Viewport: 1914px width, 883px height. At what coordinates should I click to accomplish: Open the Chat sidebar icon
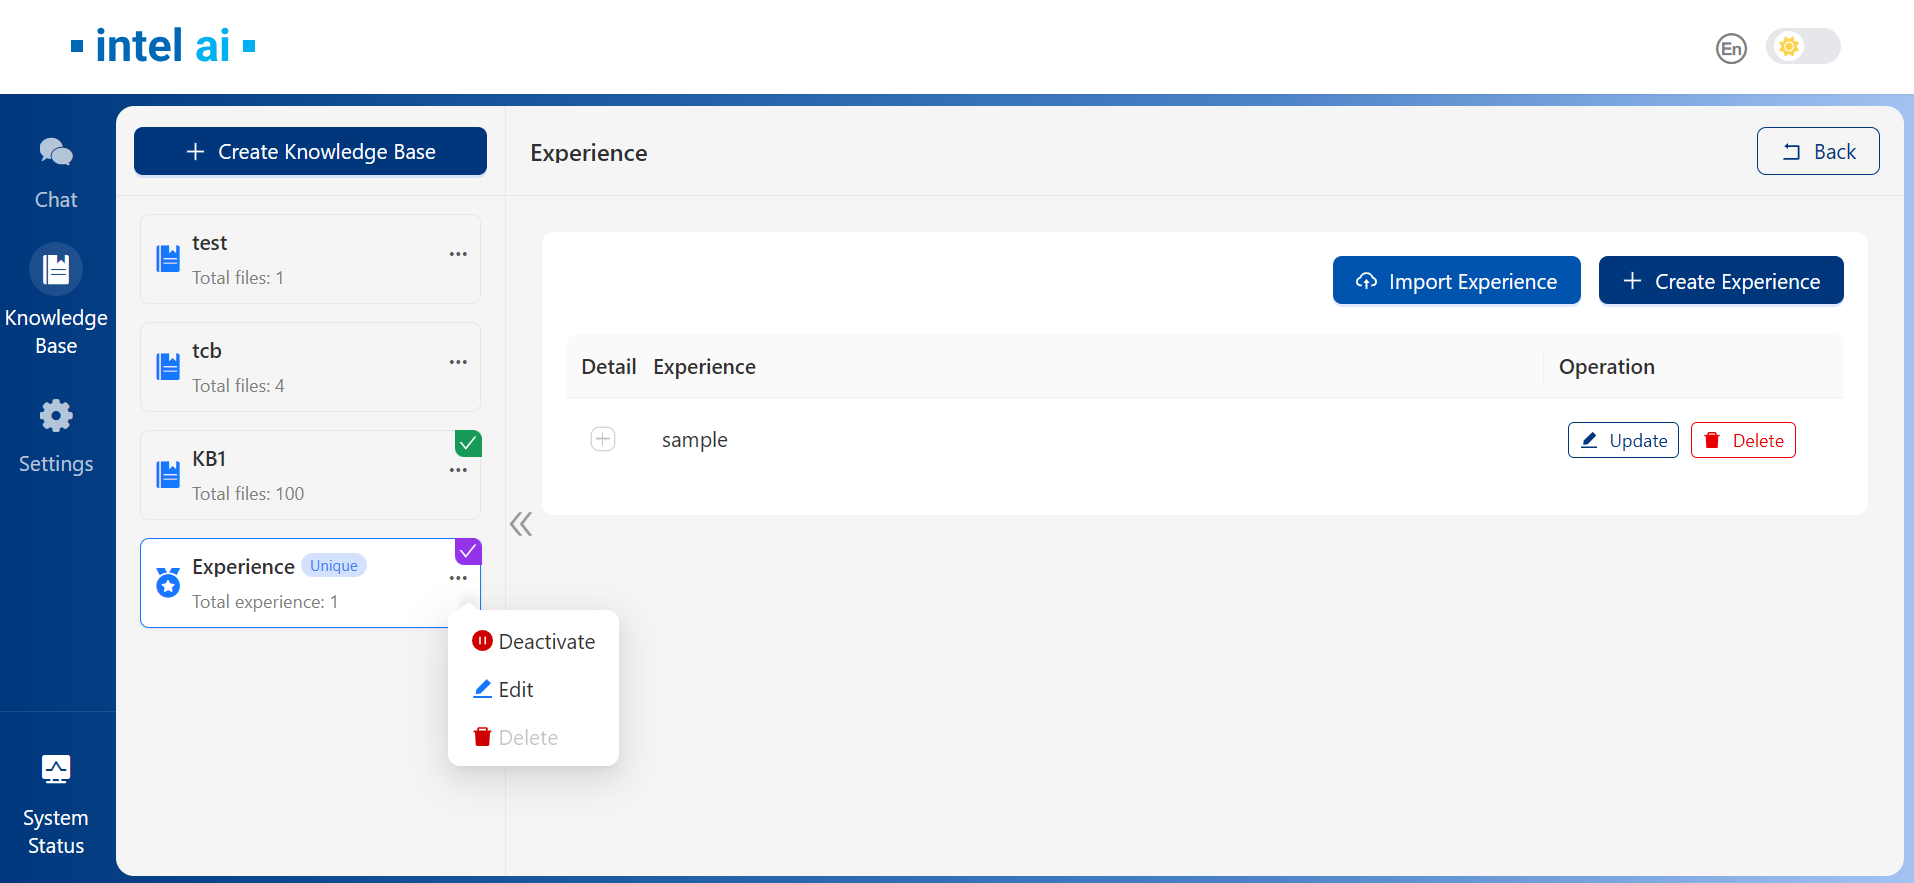(x=56, y=153)
